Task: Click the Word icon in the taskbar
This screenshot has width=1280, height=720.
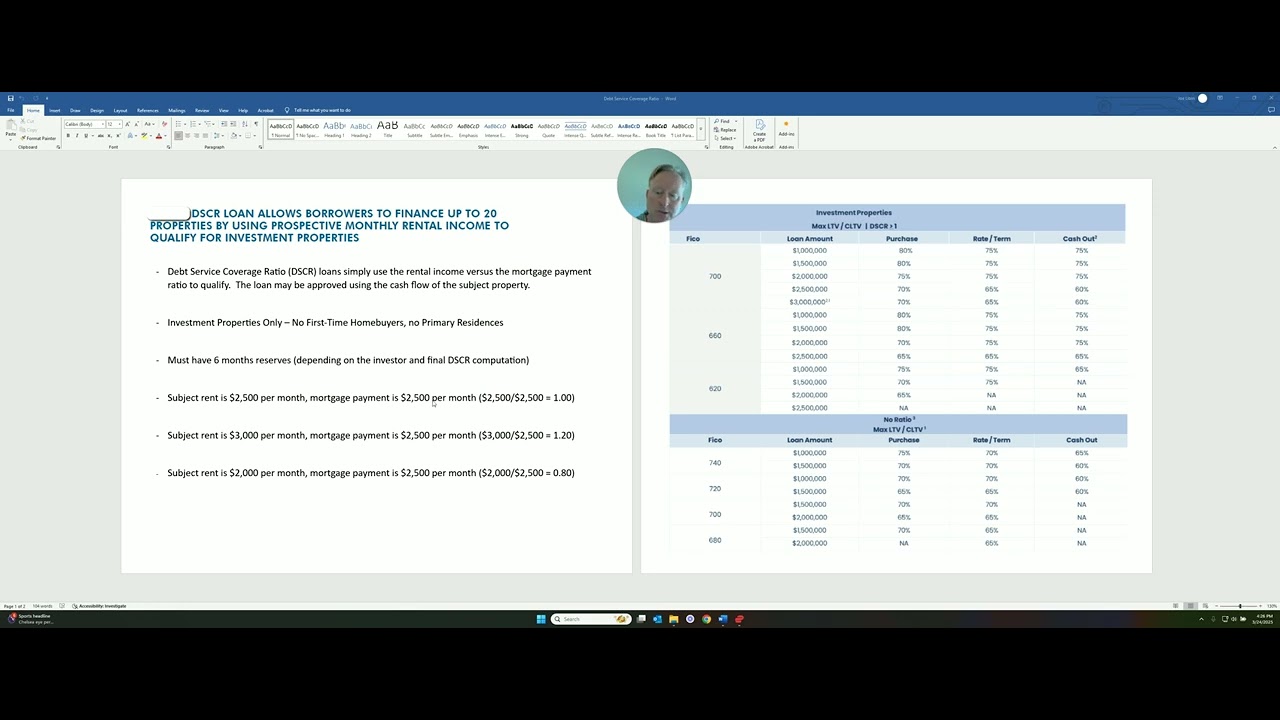Action: click(x=722, y=619)
